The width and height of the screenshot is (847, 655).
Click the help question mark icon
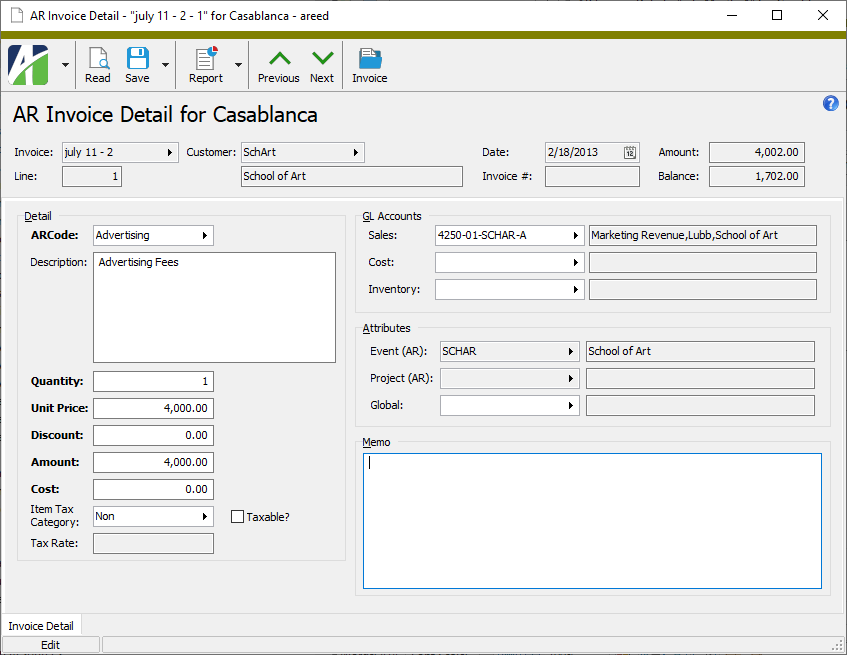click(x=830, y=103)
